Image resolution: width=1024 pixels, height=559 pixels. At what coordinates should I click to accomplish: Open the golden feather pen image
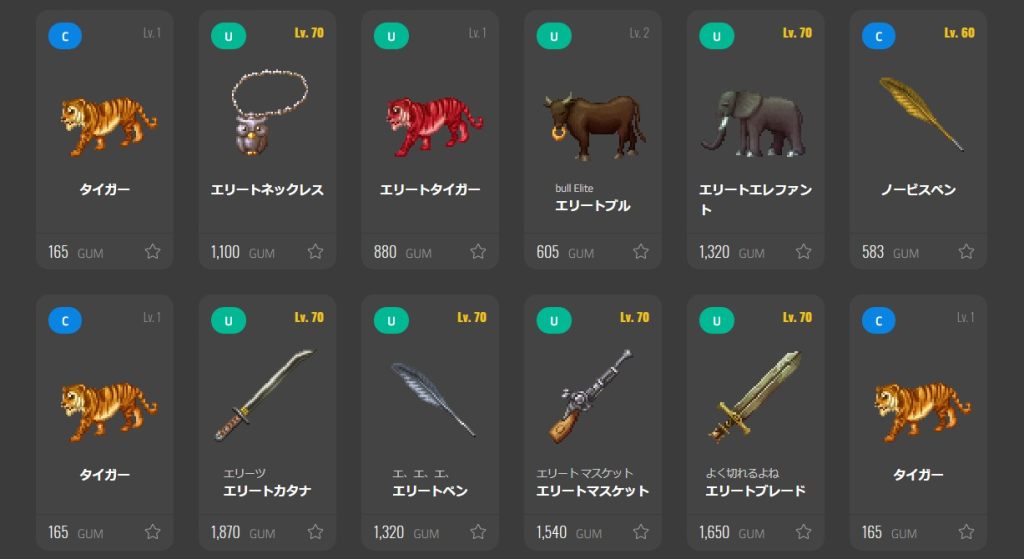click(920, 114)
